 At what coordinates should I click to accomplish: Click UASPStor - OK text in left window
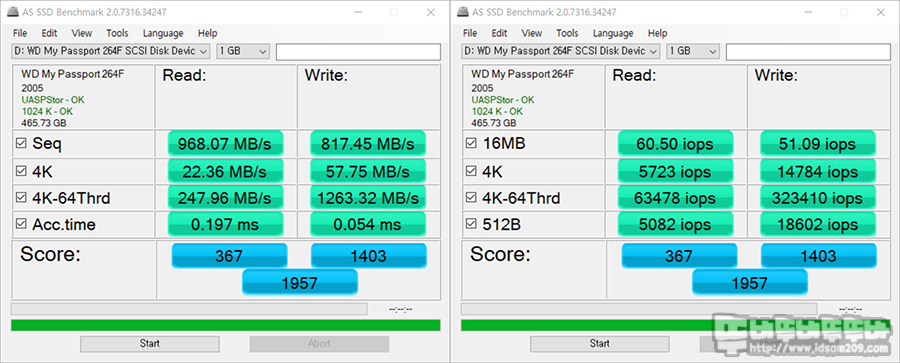(x=53, y=100)
